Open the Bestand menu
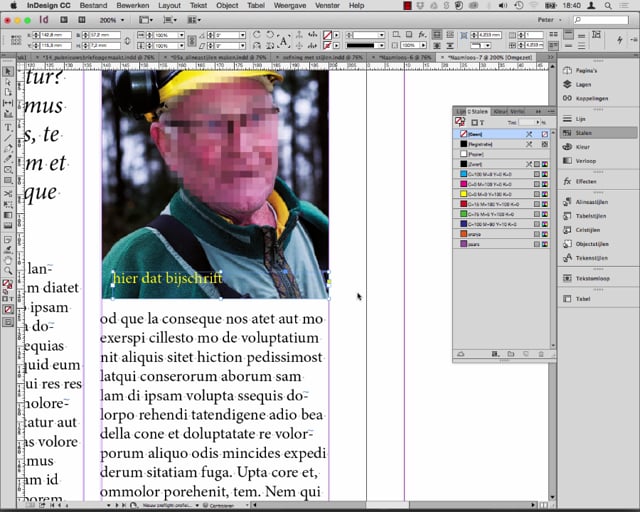Image resolution: width=640 pixels, height=512 pixels. click(93, 5)
